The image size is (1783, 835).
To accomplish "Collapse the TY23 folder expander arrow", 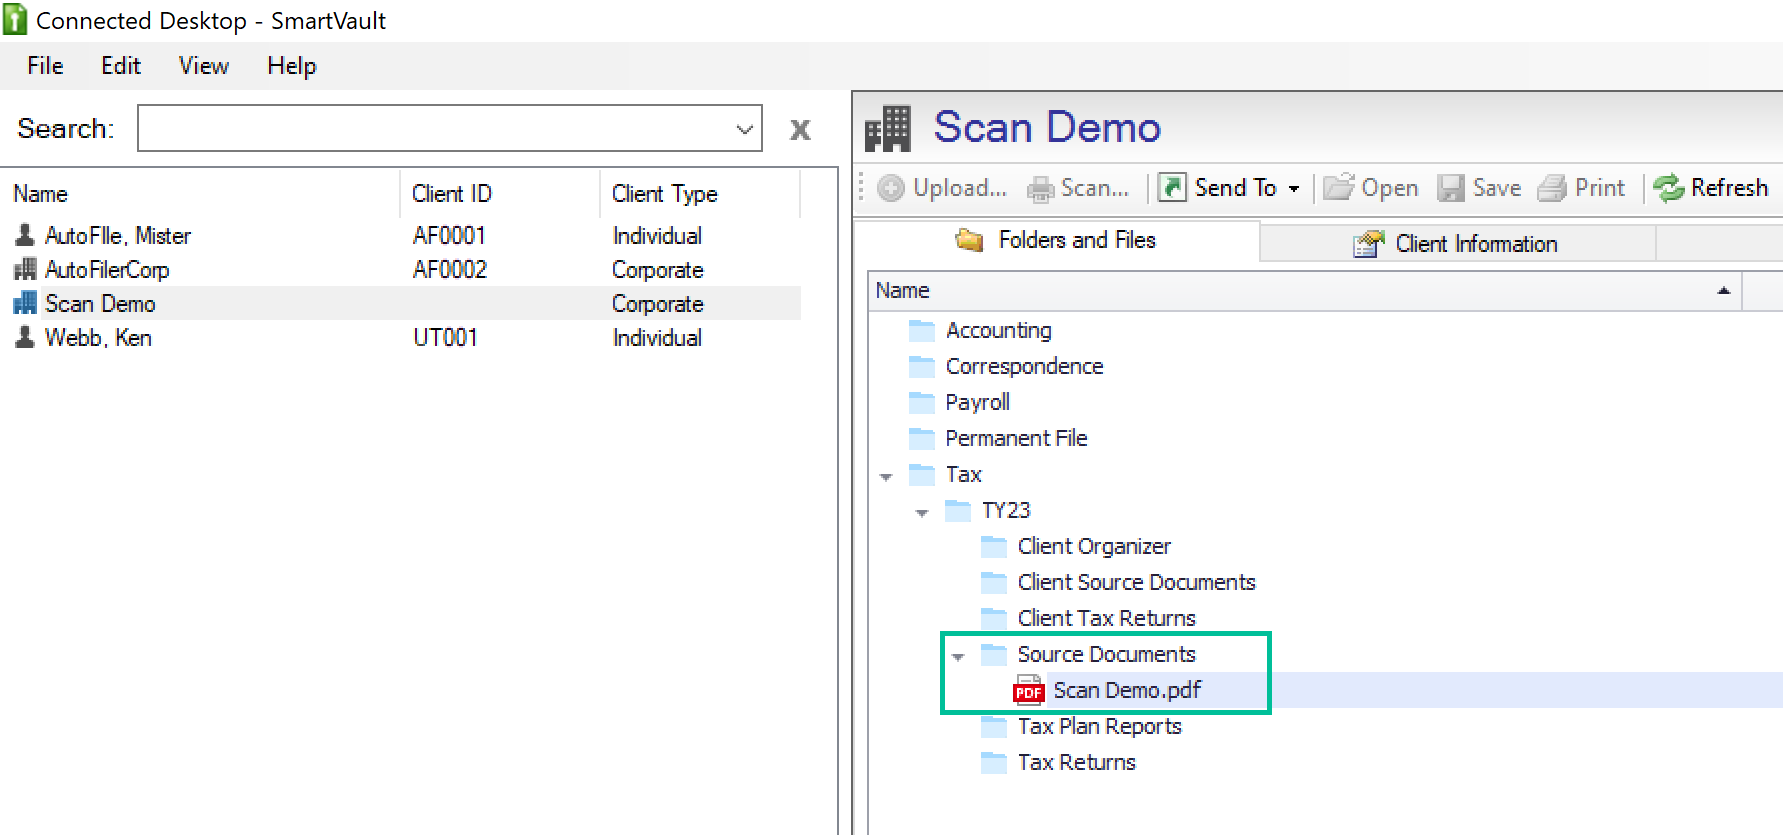I will coord(922,513).
